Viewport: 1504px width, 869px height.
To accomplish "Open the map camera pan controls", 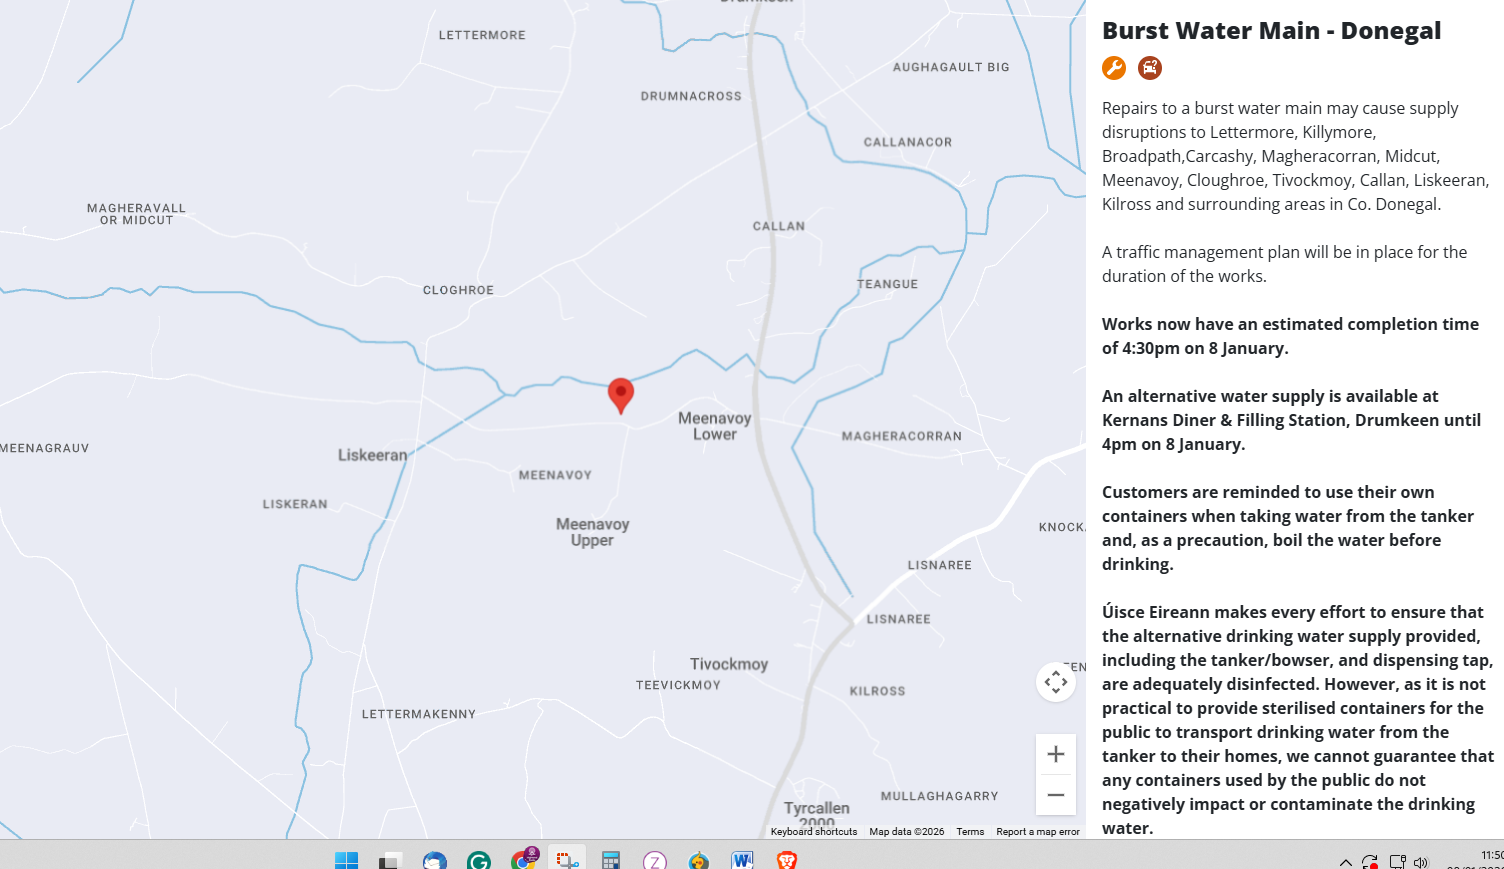I will point(1055,682).
